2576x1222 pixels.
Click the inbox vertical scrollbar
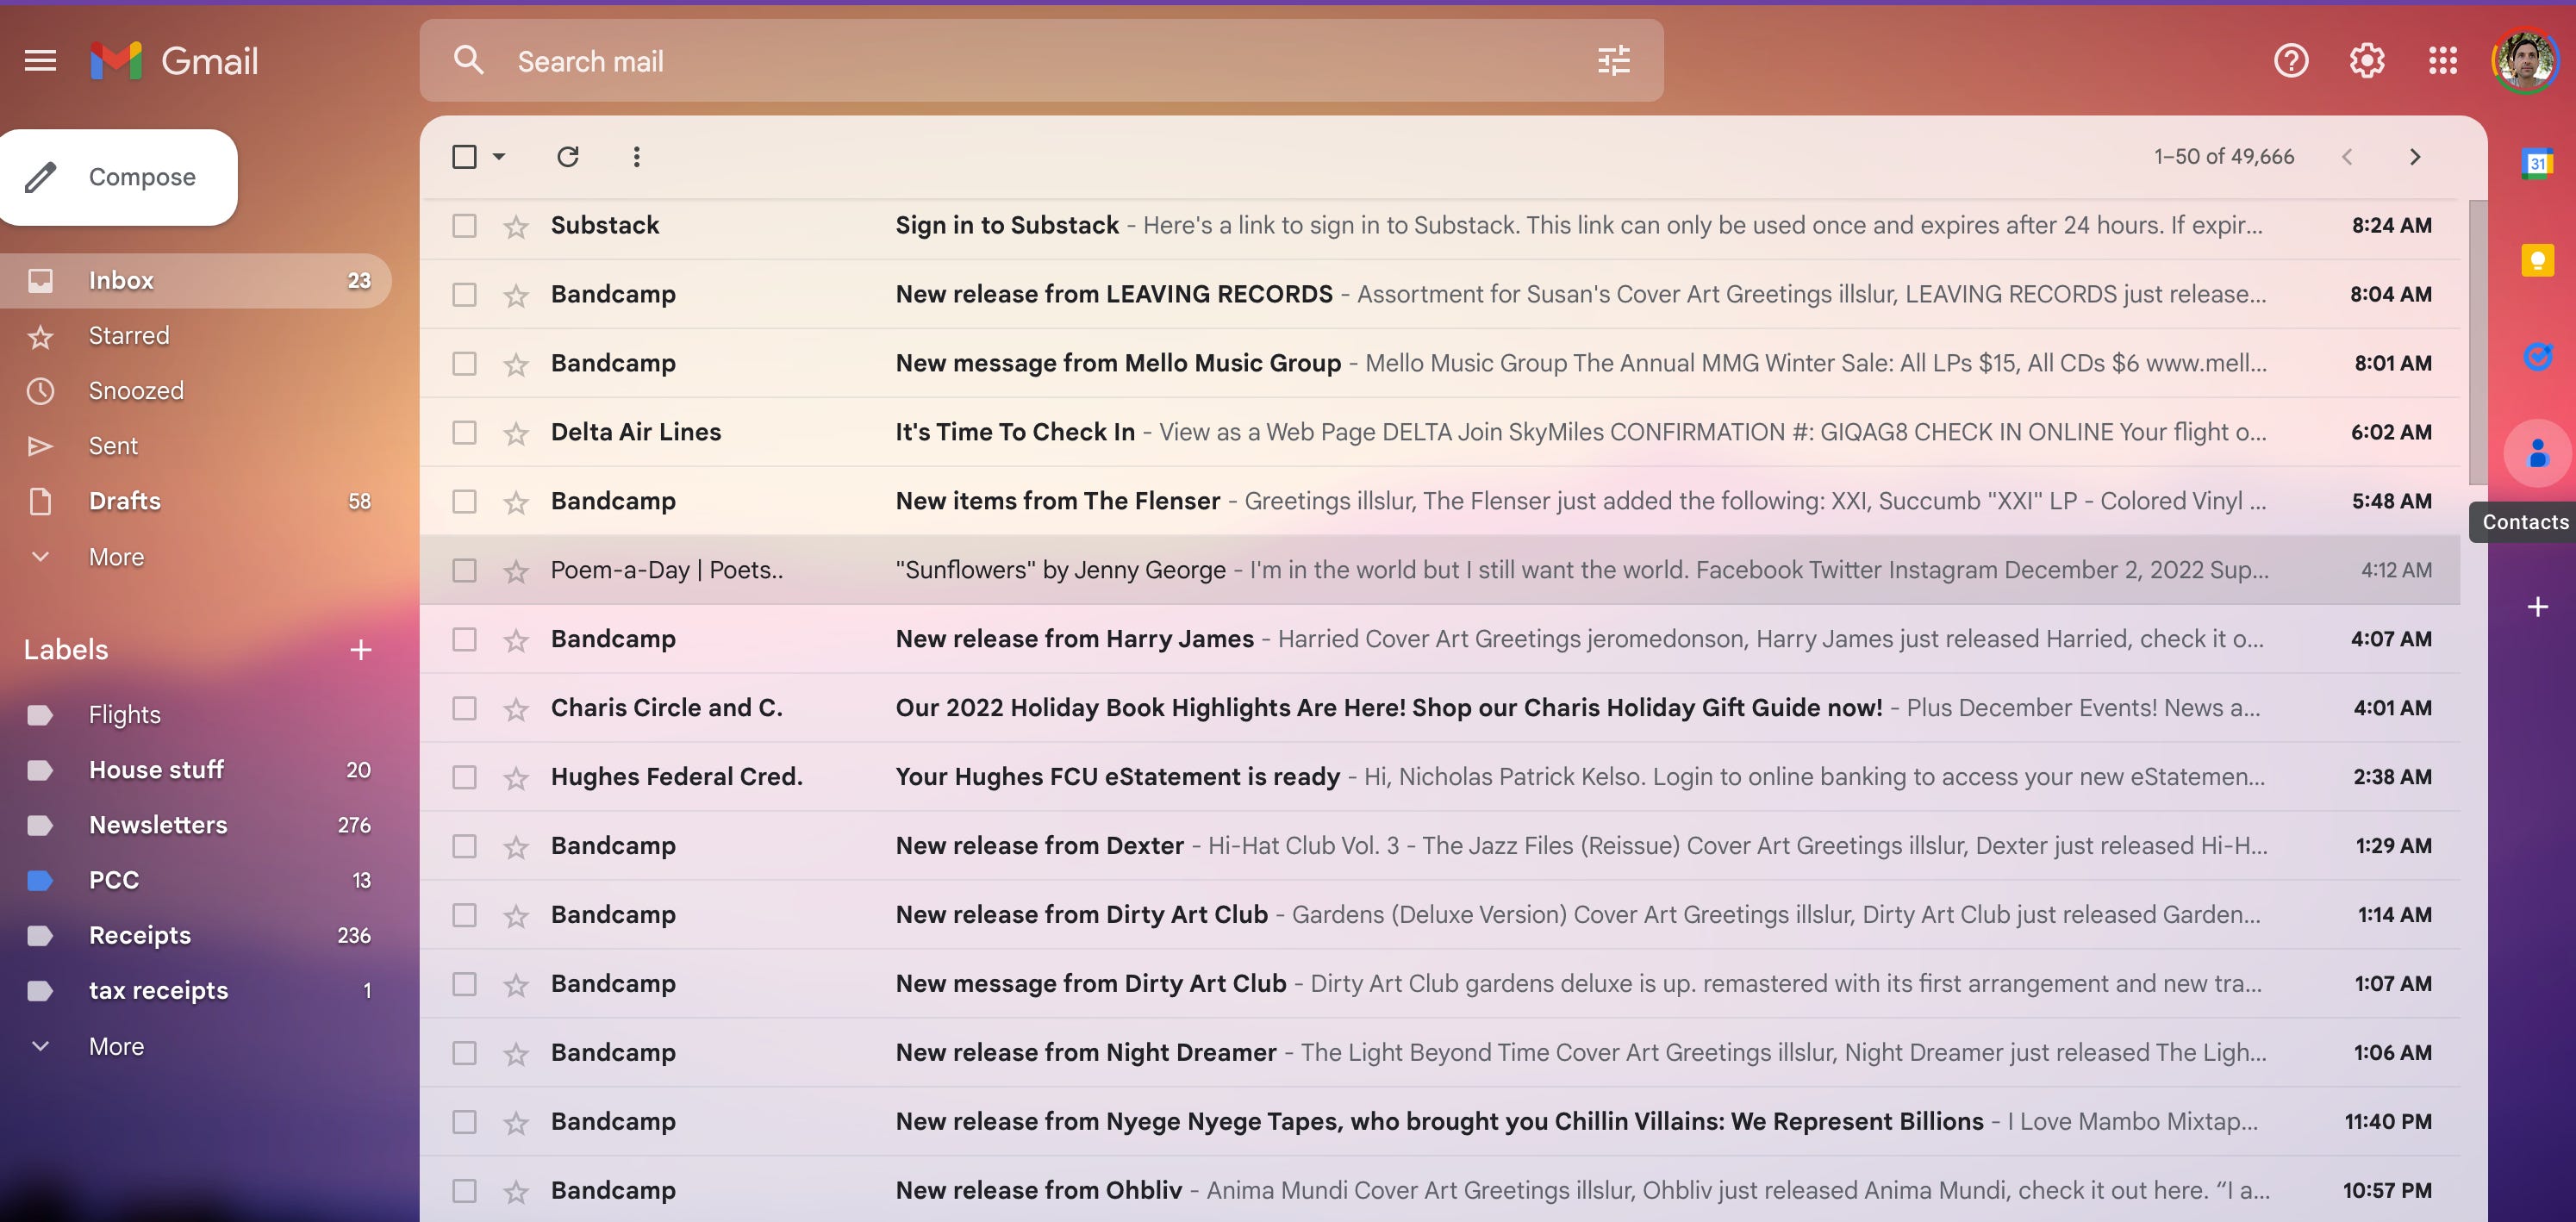click(x=2476, y=342)
